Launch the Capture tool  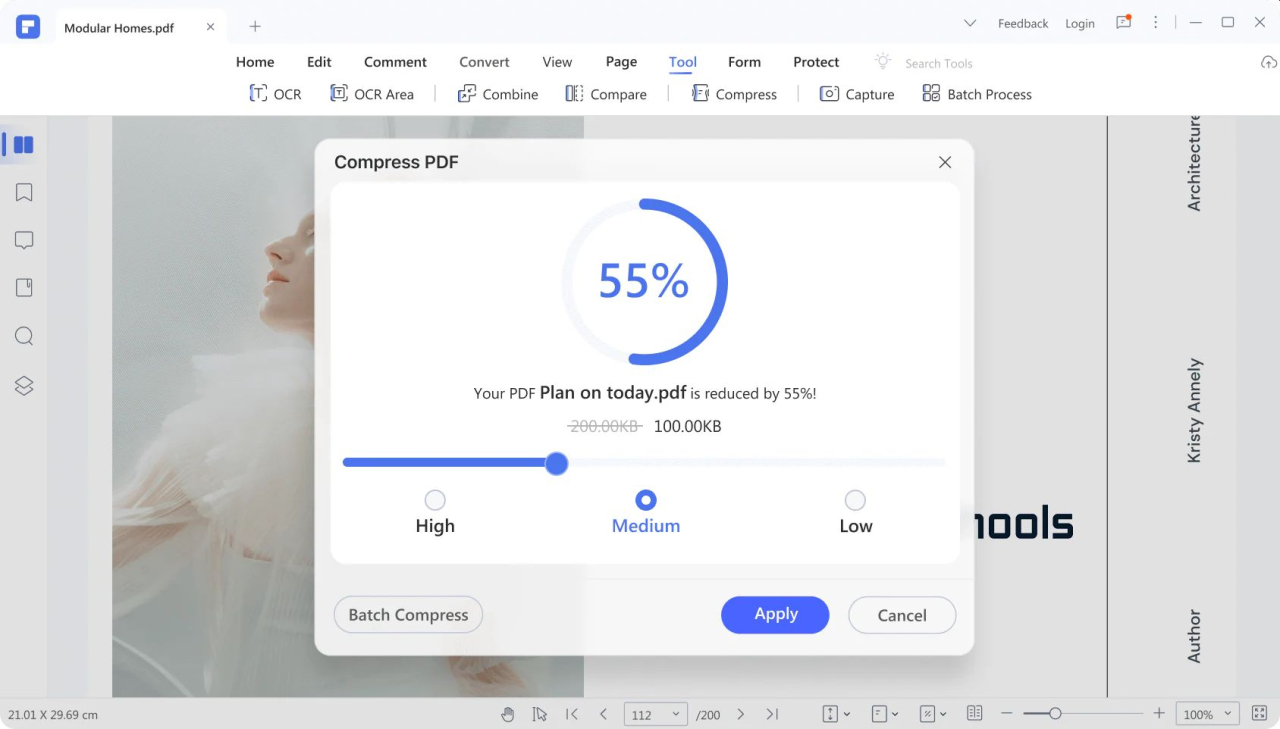[x=857, y=93]
